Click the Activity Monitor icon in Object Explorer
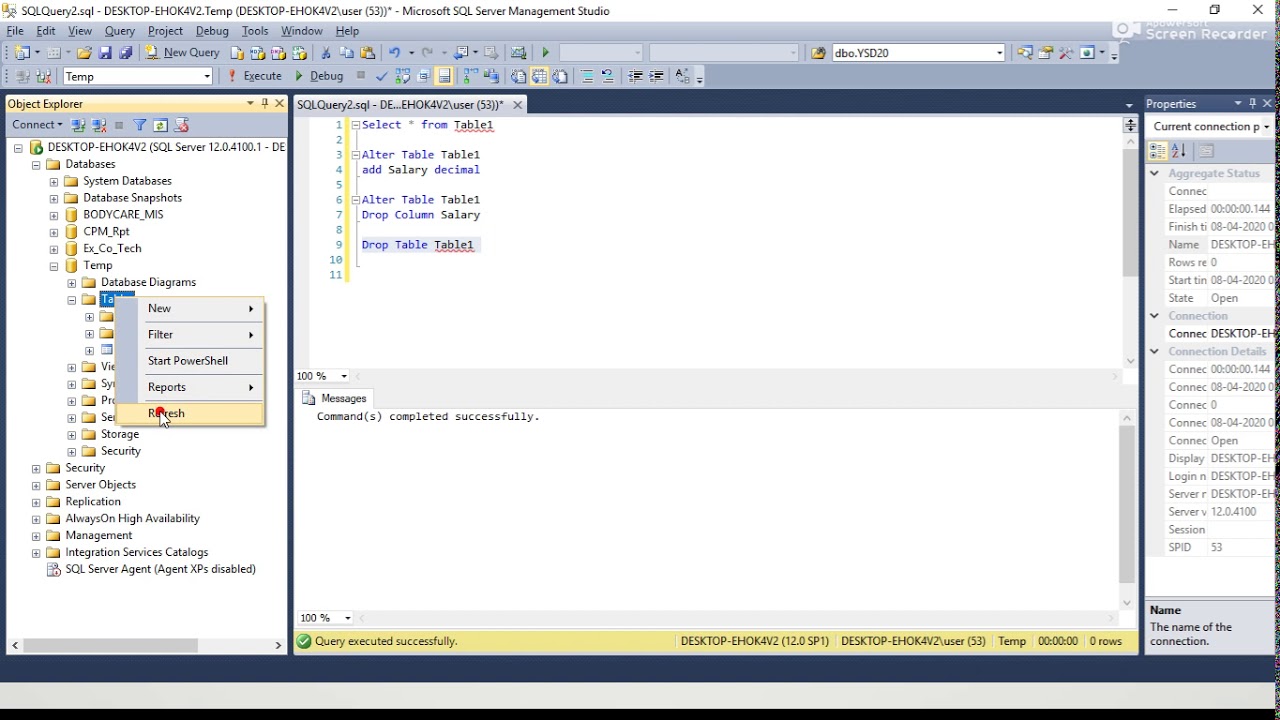Image resolution: width=1280 pixels, height=720 pixels. (181, 125)
